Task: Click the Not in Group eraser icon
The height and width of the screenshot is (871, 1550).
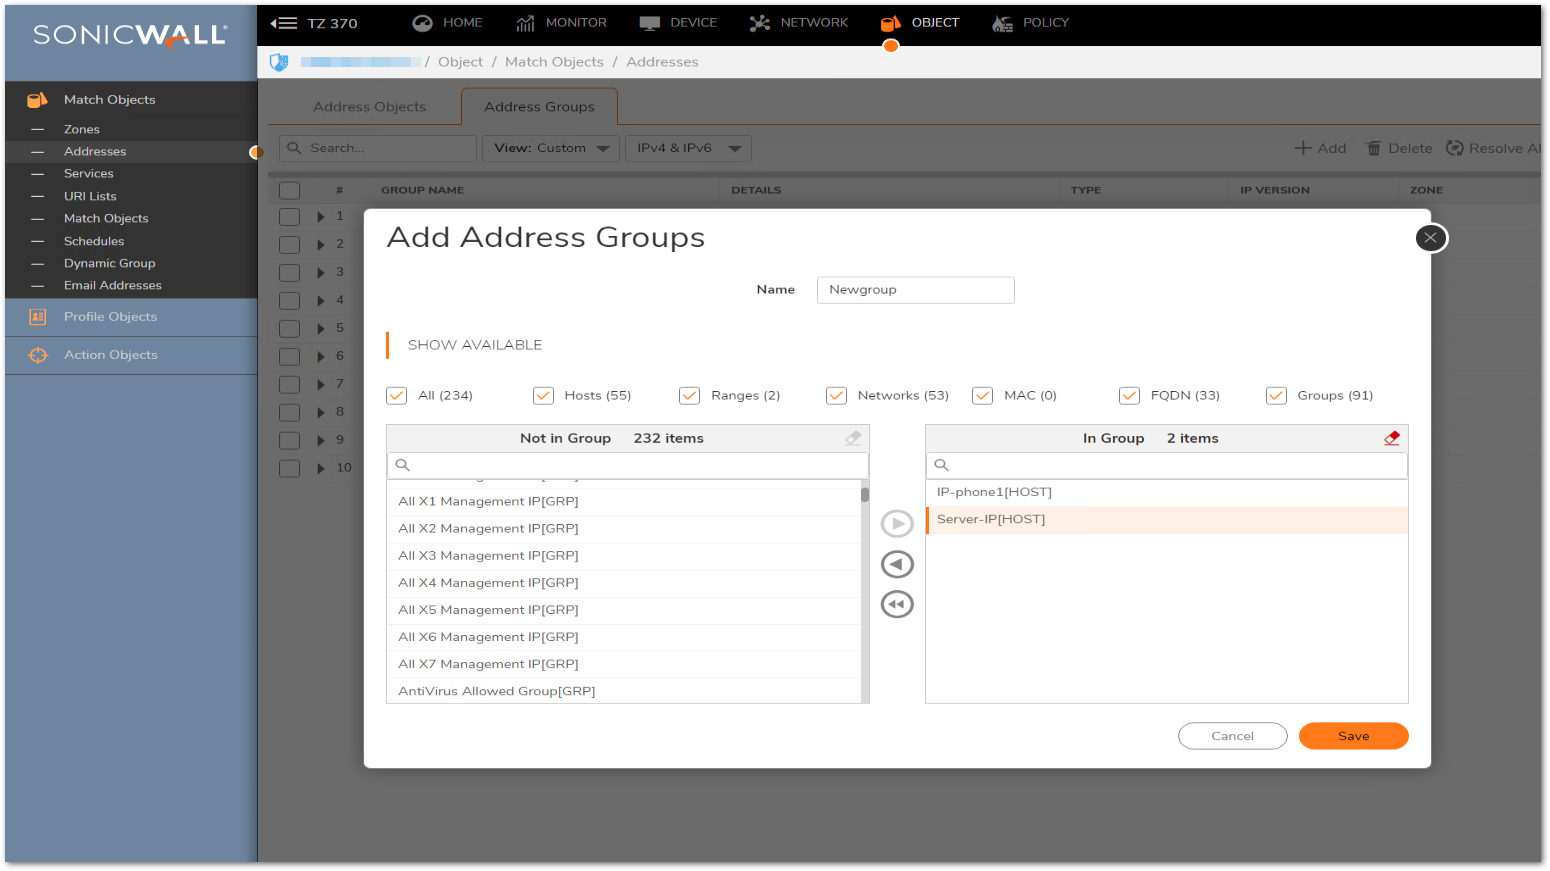Action: 853,438
